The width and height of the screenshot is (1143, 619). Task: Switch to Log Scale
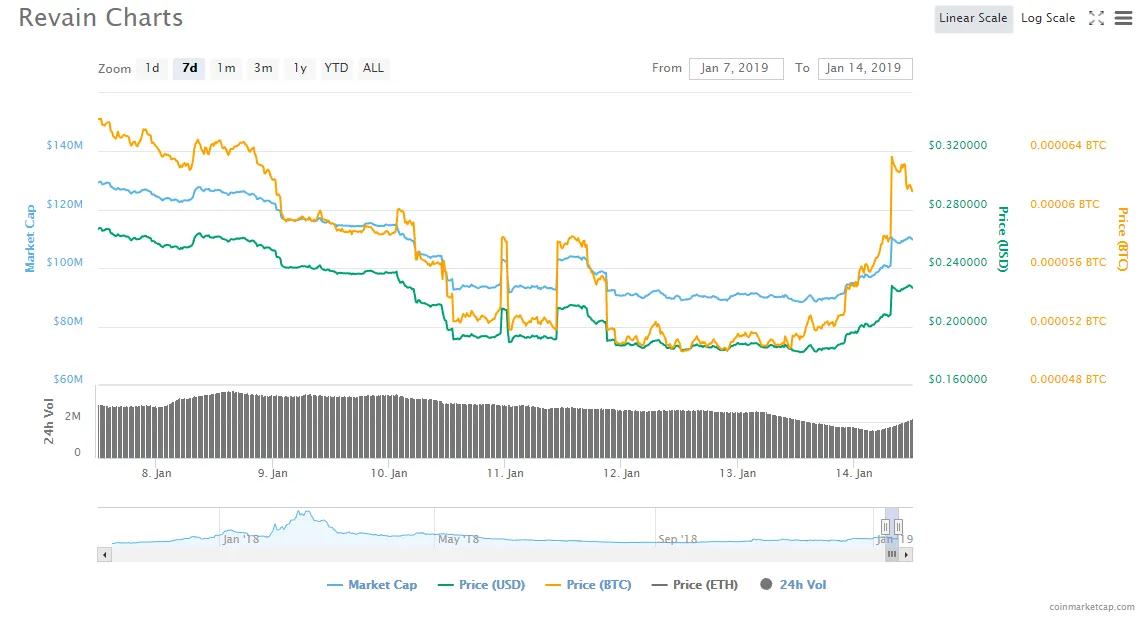pos(1048,18)
